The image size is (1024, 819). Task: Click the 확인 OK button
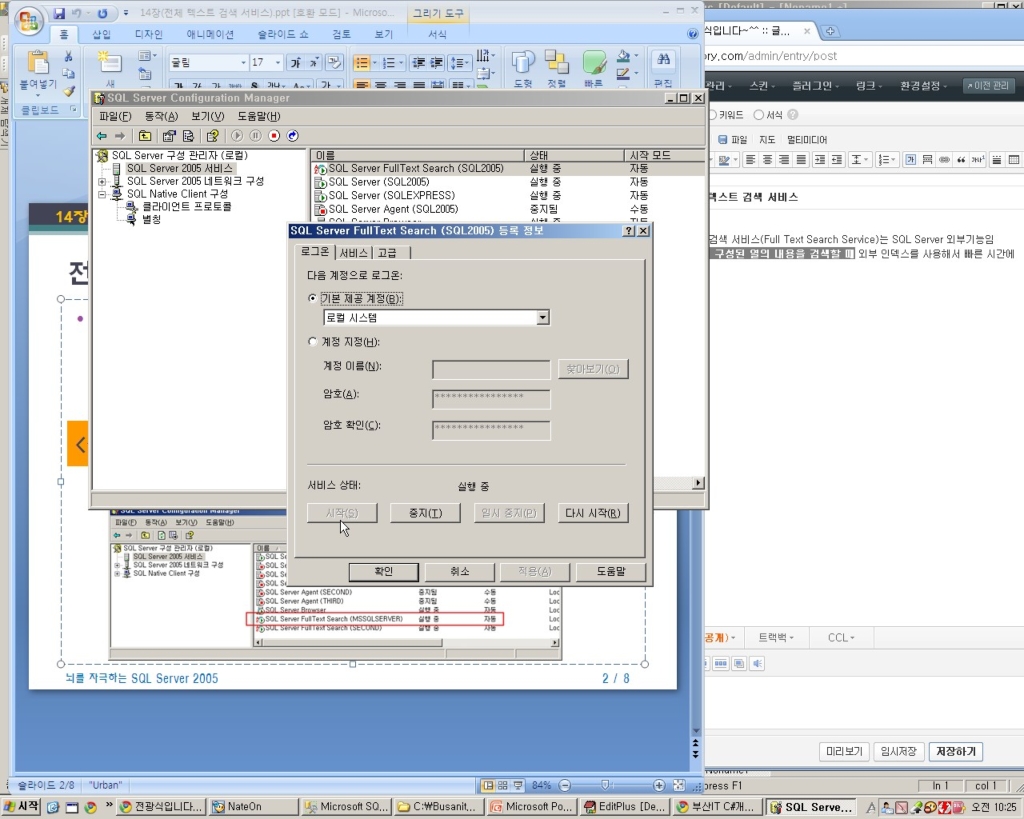click(x=383, y=571)
